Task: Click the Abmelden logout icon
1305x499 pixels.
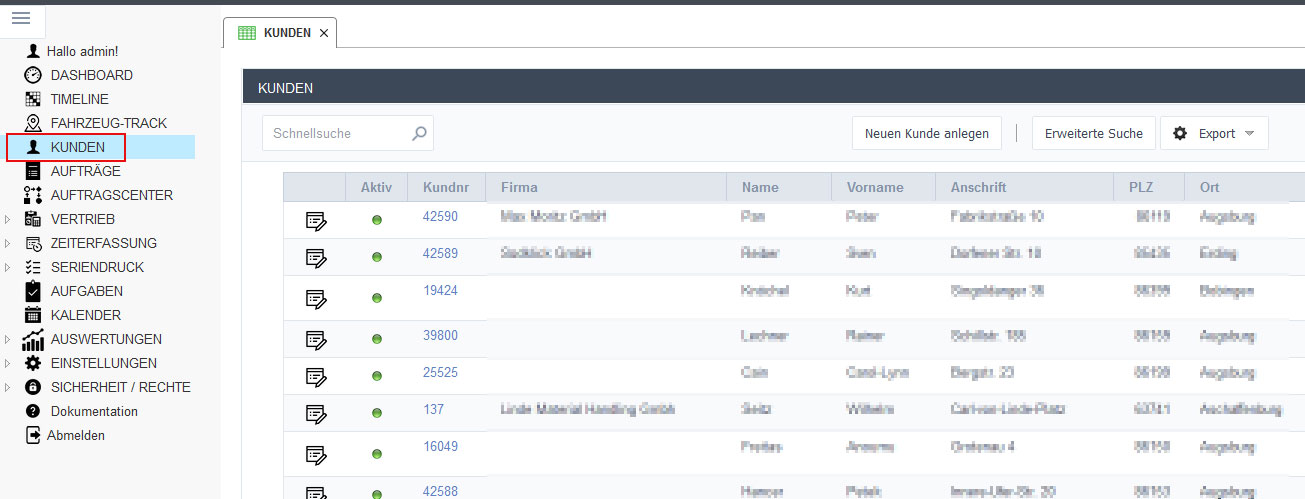Action: point(33,435)
